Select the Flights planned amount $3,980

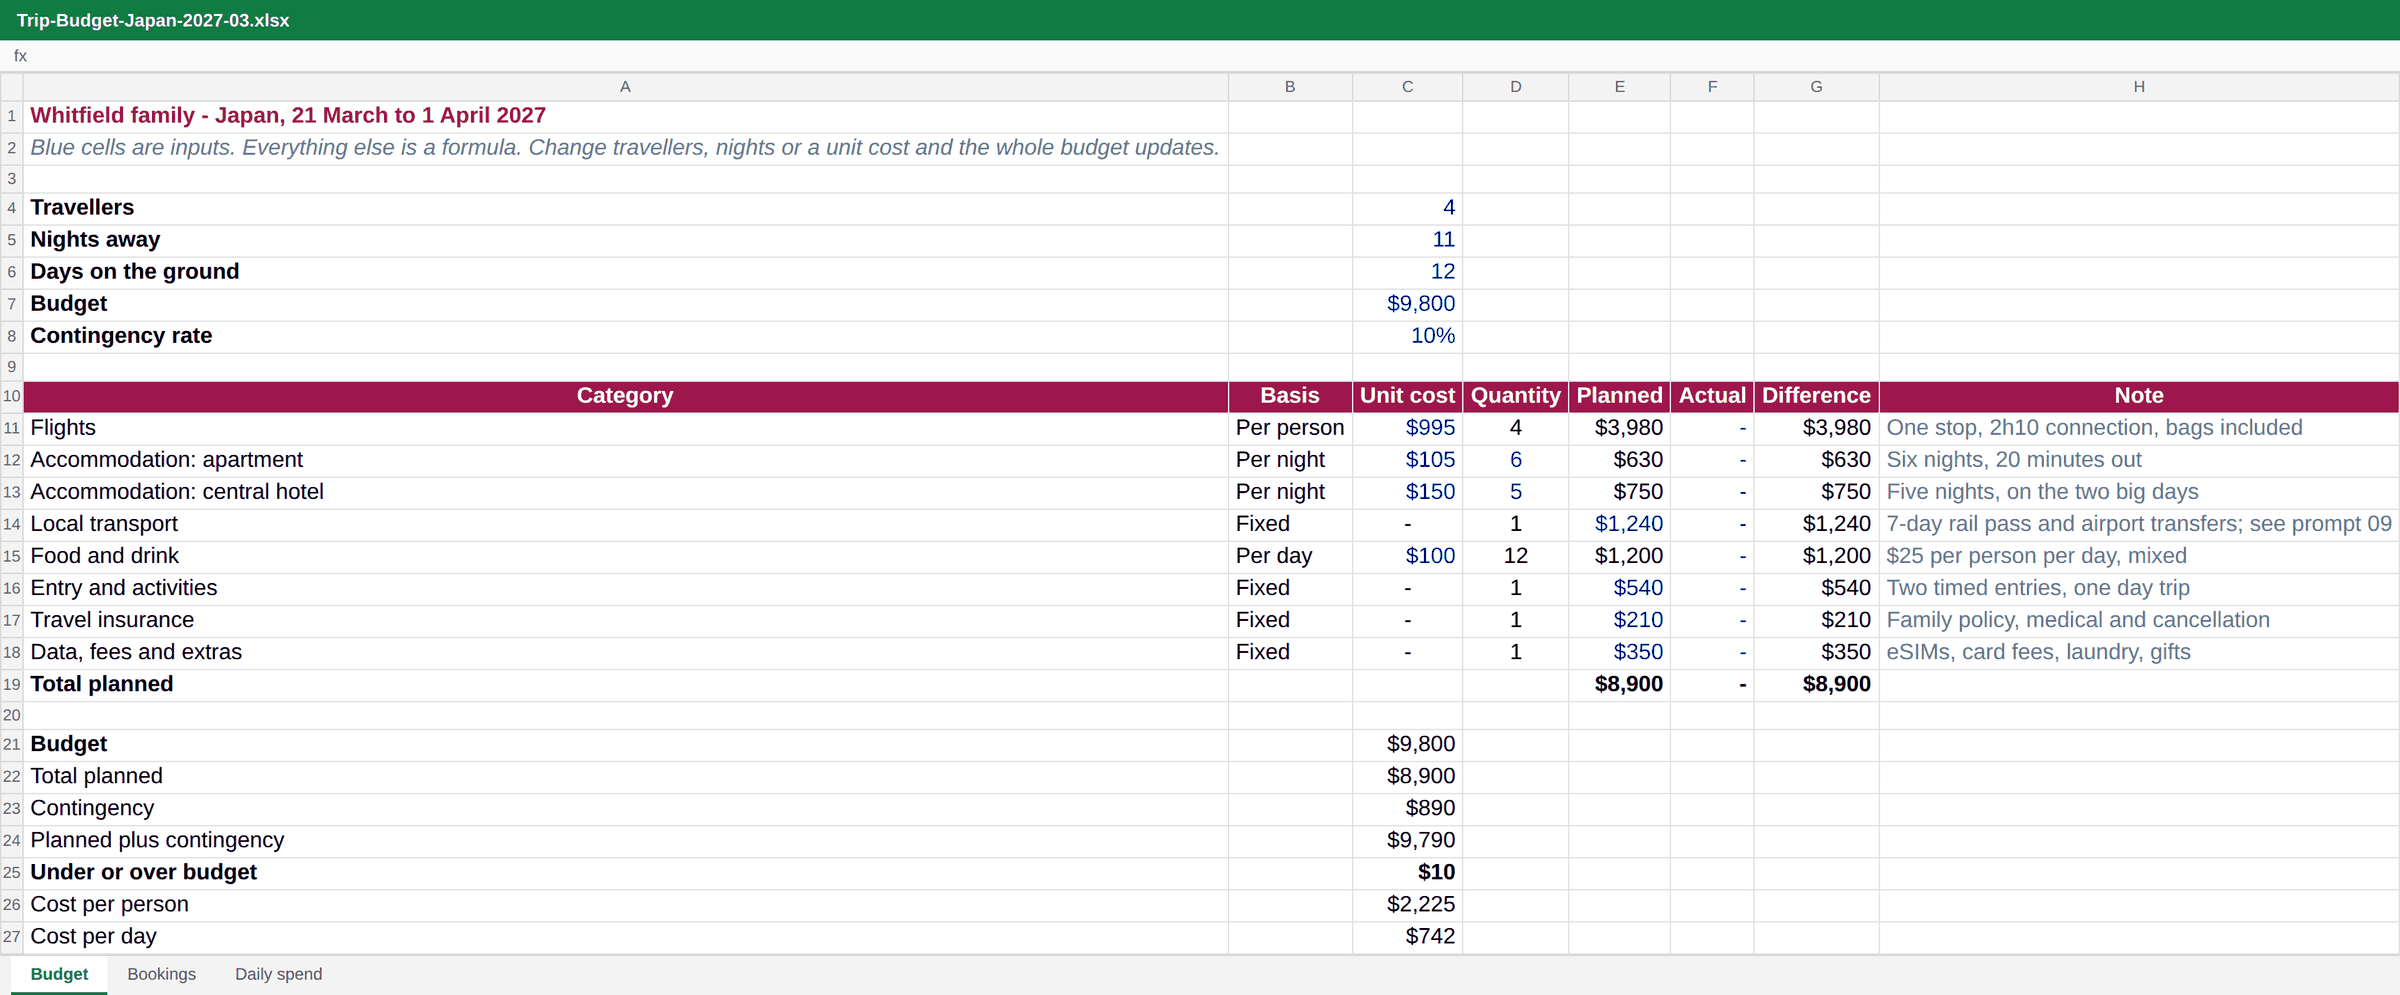tap(1619, 428)
